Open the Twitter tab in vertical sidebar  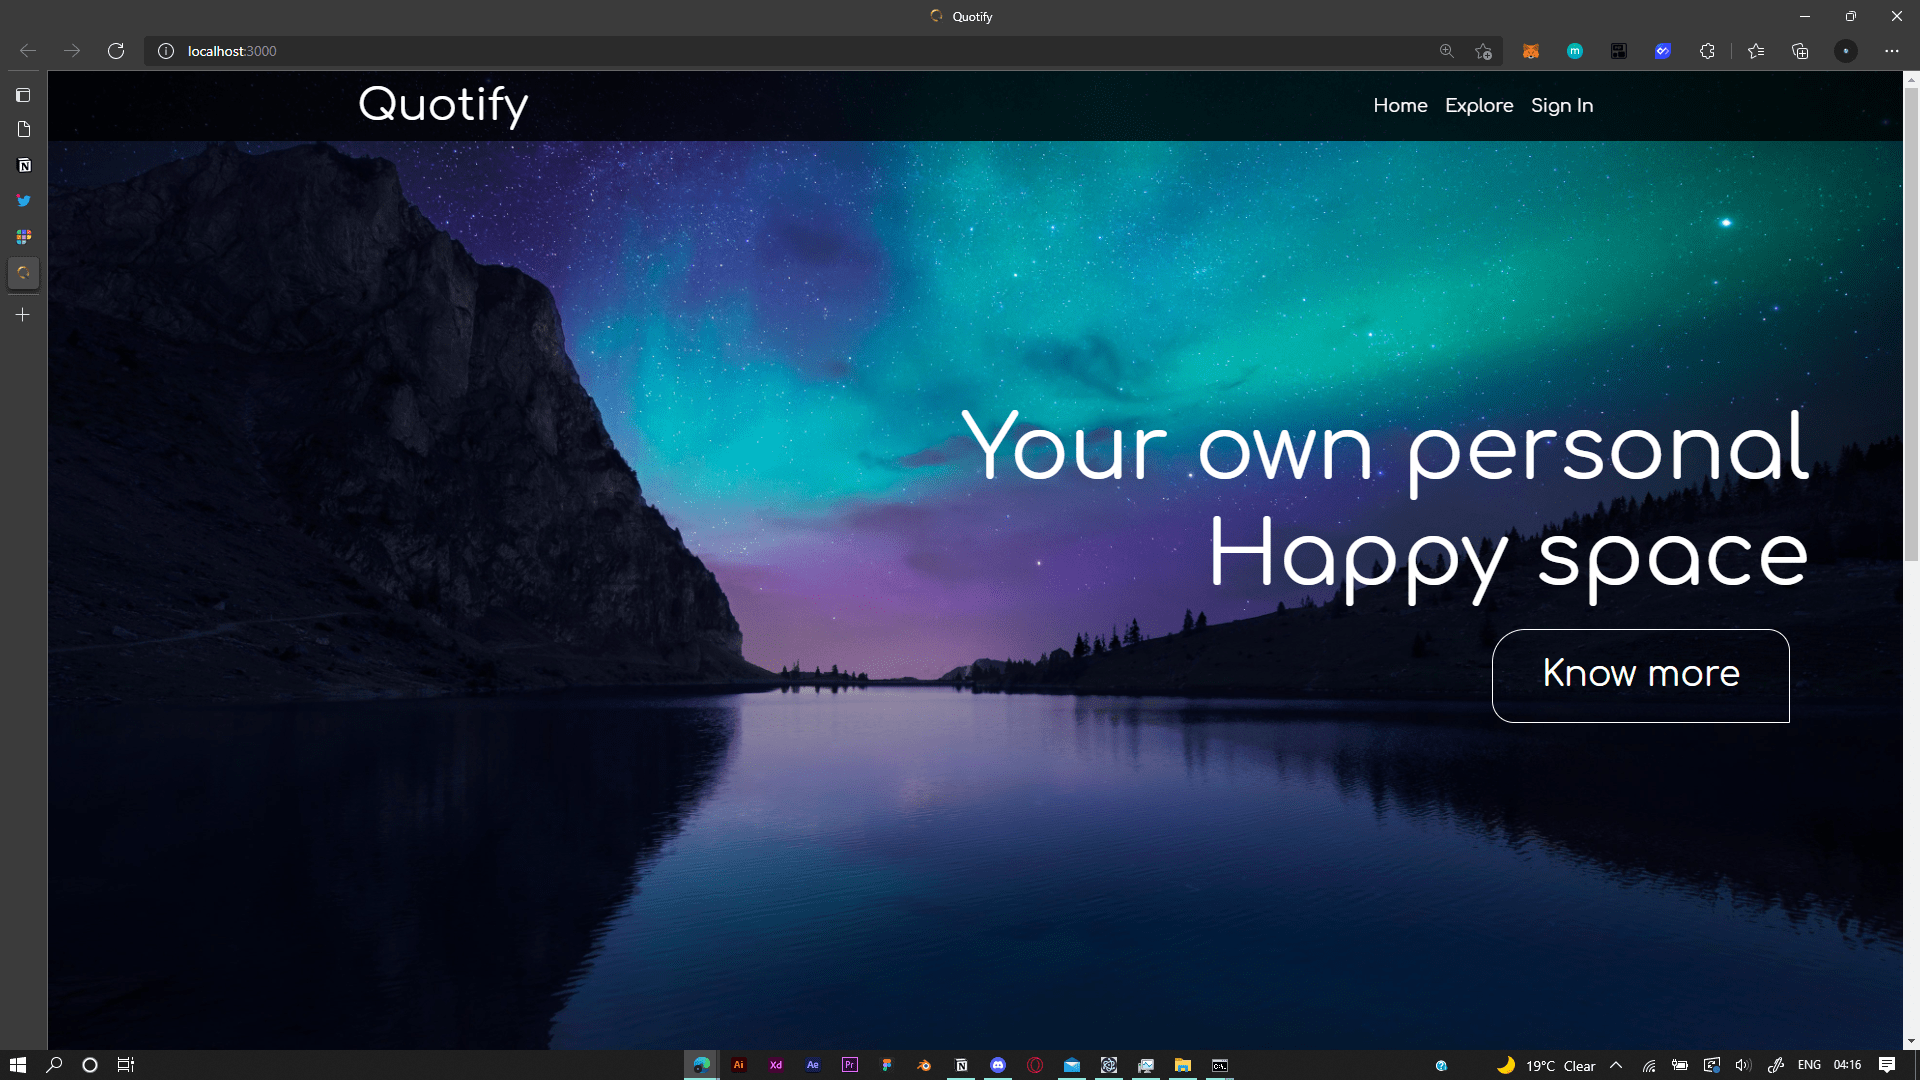[x=24, y=201]
